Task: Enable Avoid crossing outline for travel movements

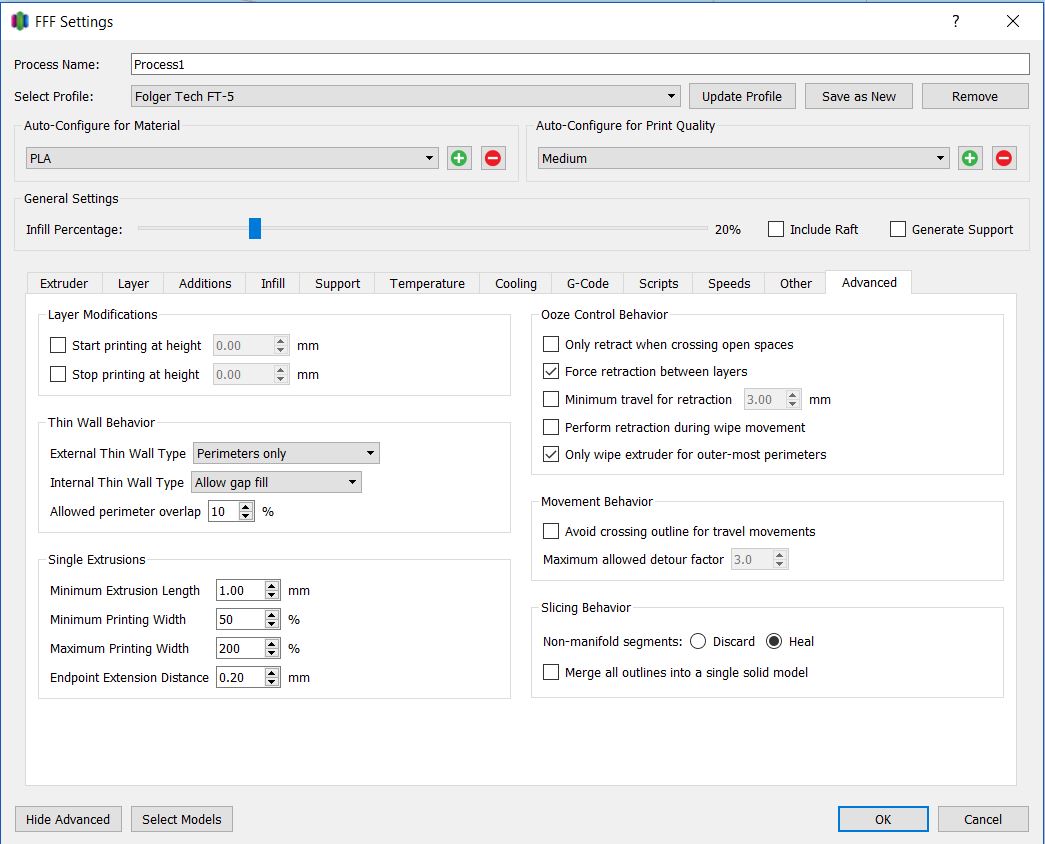Action: pos(551,531)
